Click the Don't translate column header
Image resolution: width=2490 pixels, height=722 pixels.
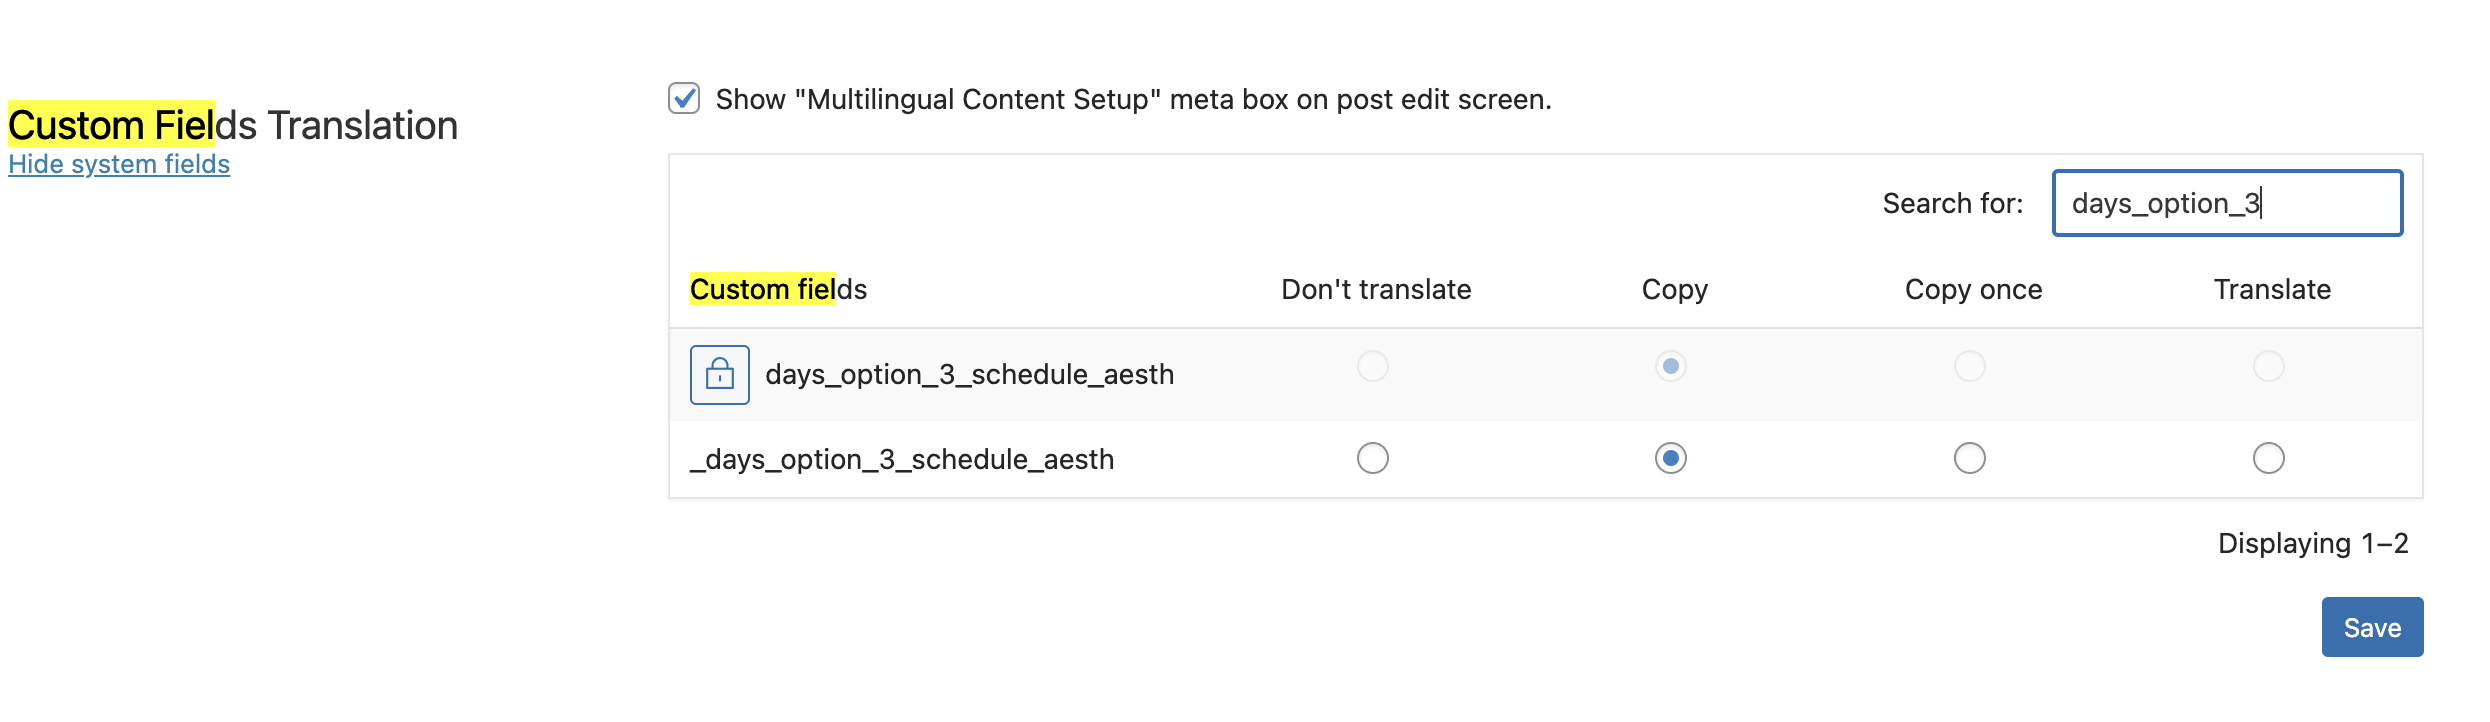pos(1376,289)
